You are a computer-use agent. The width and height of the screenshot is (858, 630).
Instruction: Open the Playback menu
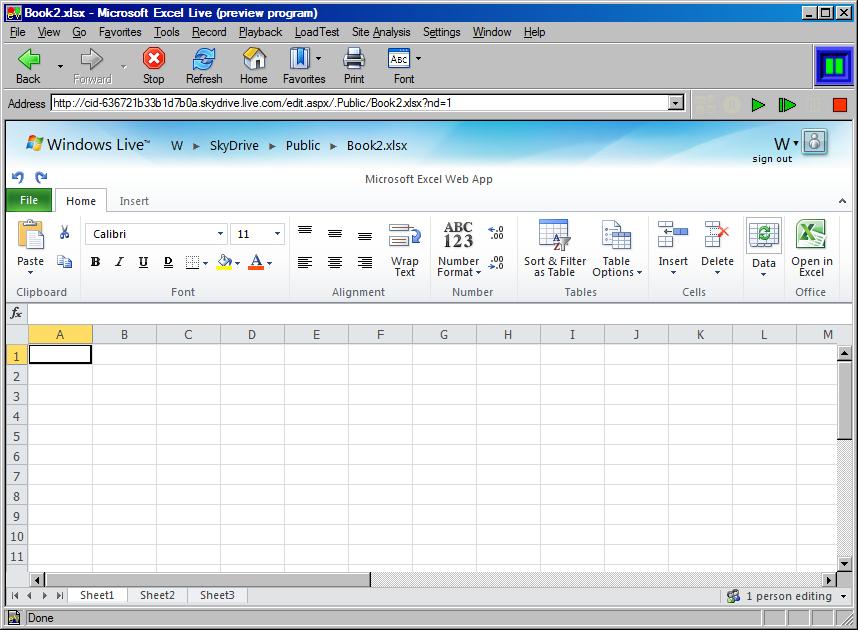coord(260,32)
